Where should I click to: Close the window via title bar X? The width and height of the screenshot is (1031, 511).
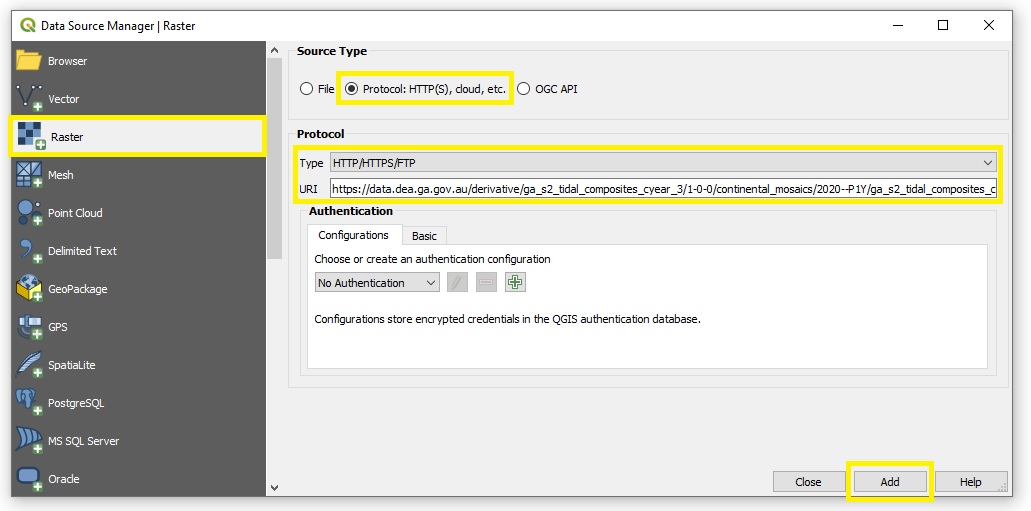point(988,25)
